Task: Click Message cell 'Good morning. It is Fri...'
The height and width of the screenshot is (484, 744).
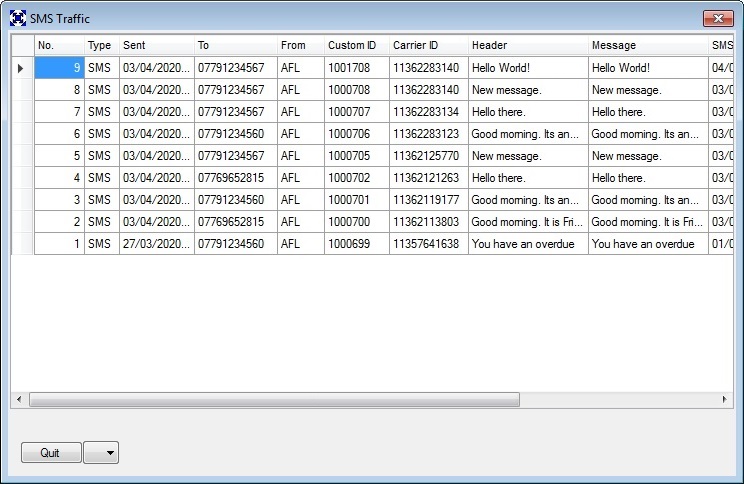Action: point(648,222)
